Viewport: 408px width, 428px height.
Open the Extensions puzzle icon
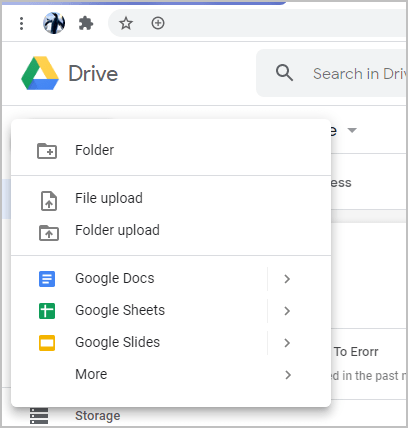86,23
